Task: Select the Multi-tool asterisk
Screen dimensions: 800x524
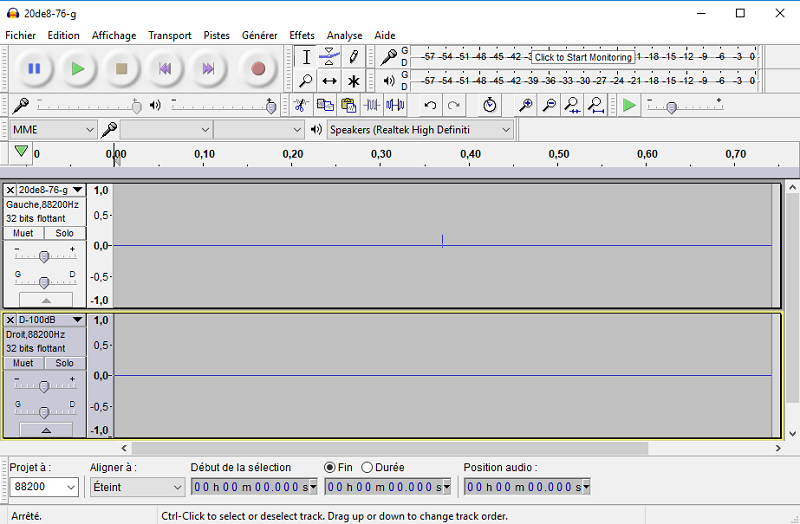Action: (353, 81)
